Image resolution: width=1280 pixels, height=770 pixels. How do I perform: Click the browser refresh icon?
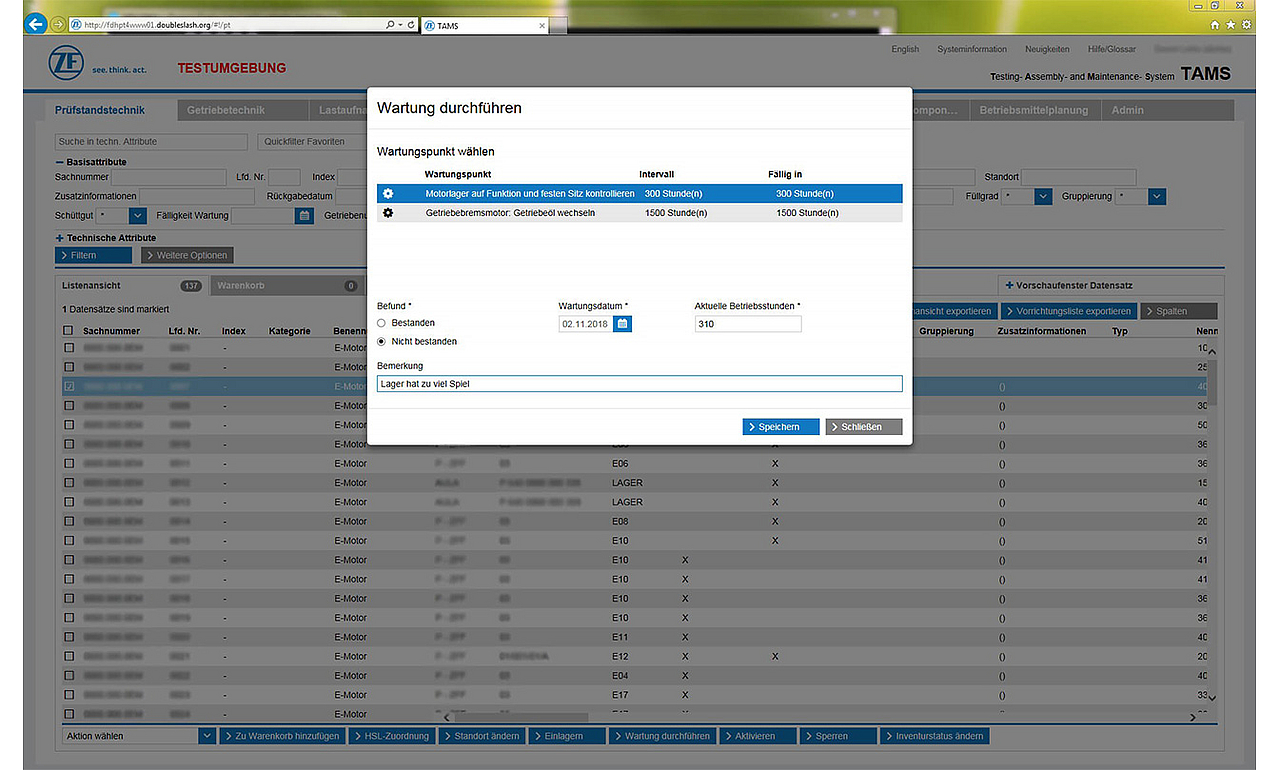[x=411, y=24]
